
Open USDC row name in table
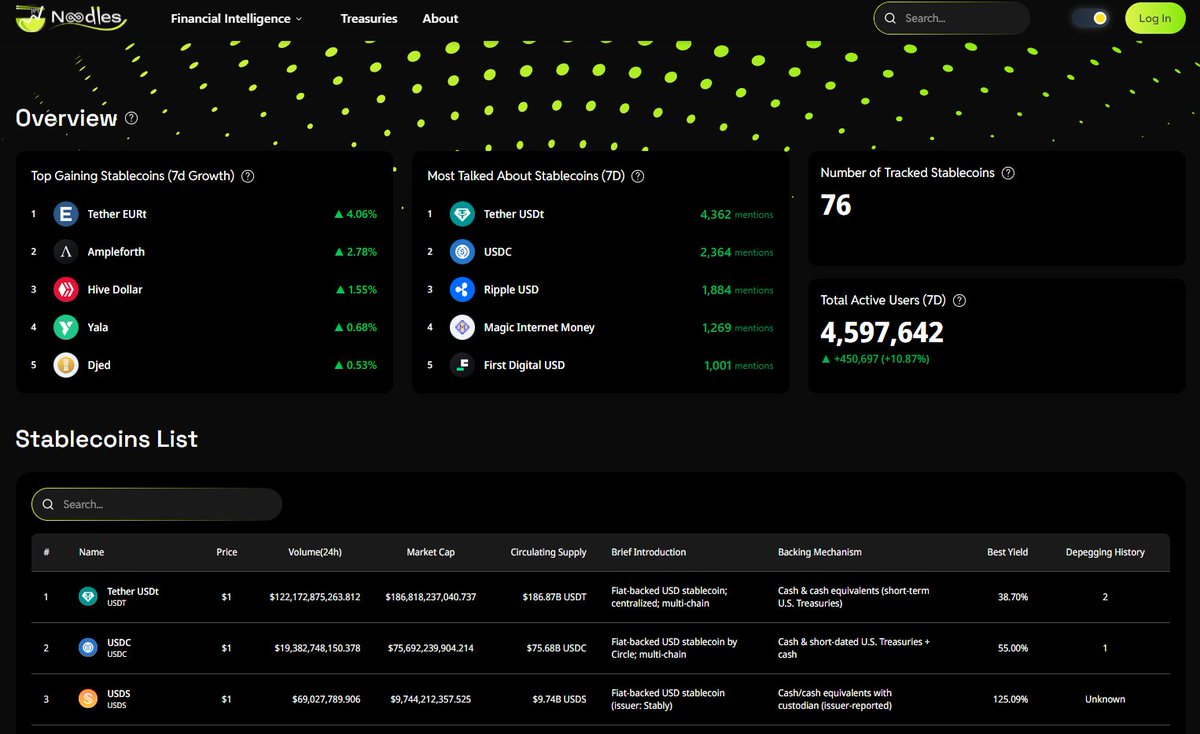point(119,642)
